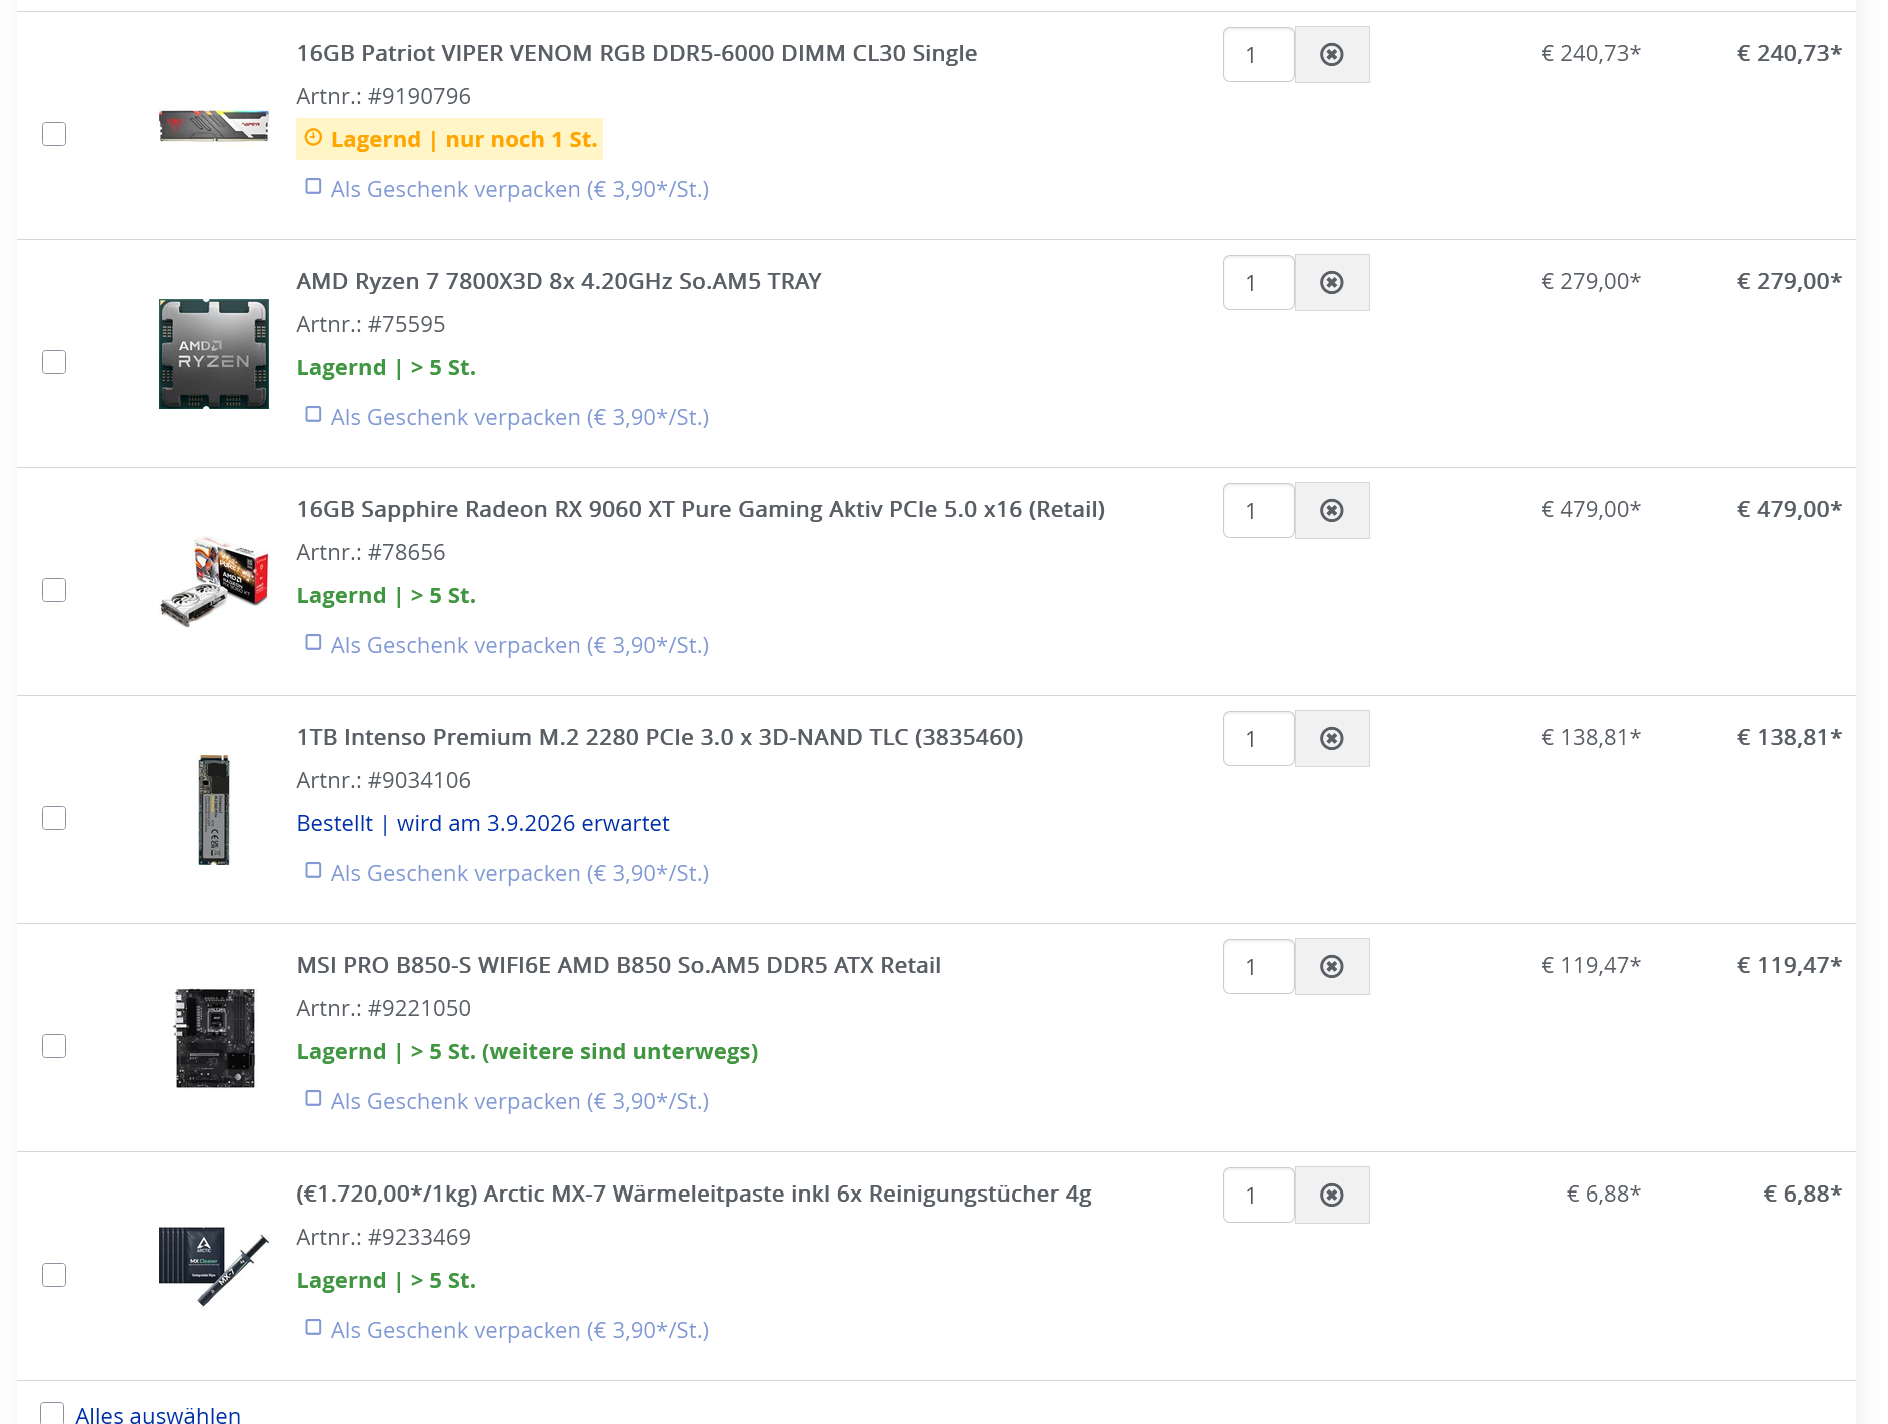Viewport: 1888px width, 1424px height.
Task: Click the bold total € 138,81*
Action: click(1789, 737)
